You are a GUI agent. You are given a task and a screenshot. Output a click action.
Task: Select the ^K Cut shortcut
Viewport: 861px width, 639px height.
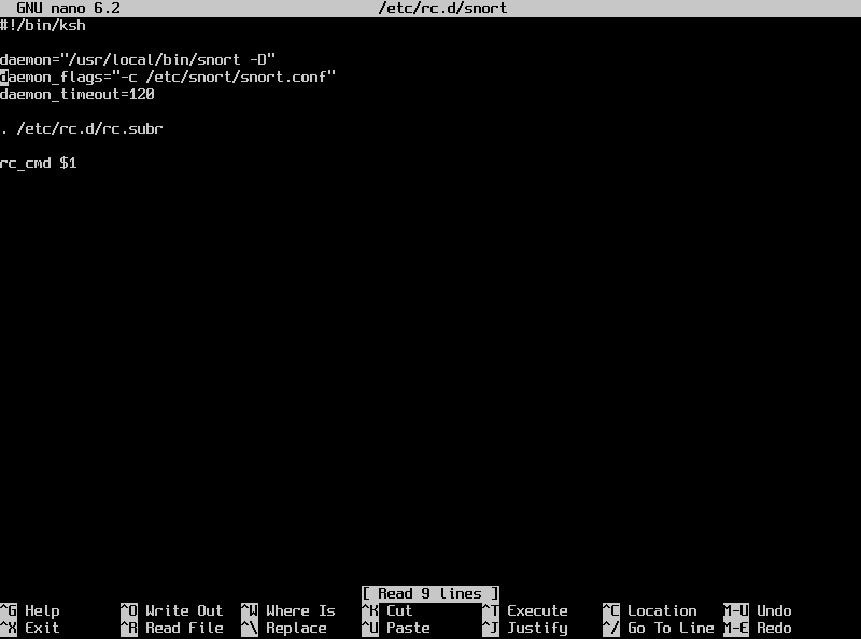387,611
